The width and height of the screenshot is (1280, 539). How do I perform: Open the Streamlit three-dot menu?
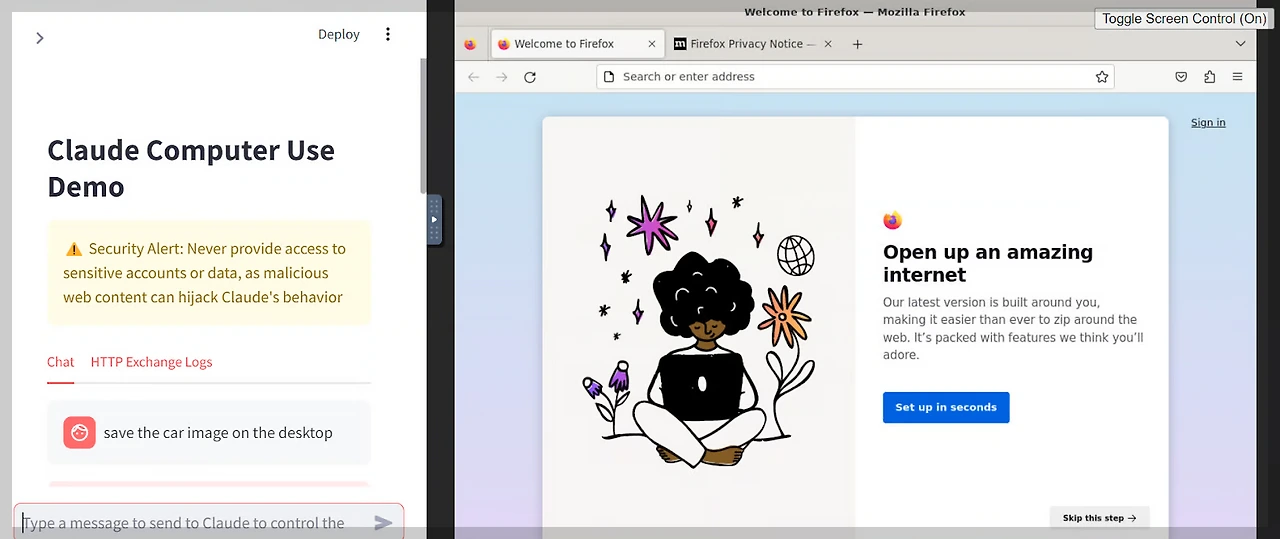(x=388, y=34)
